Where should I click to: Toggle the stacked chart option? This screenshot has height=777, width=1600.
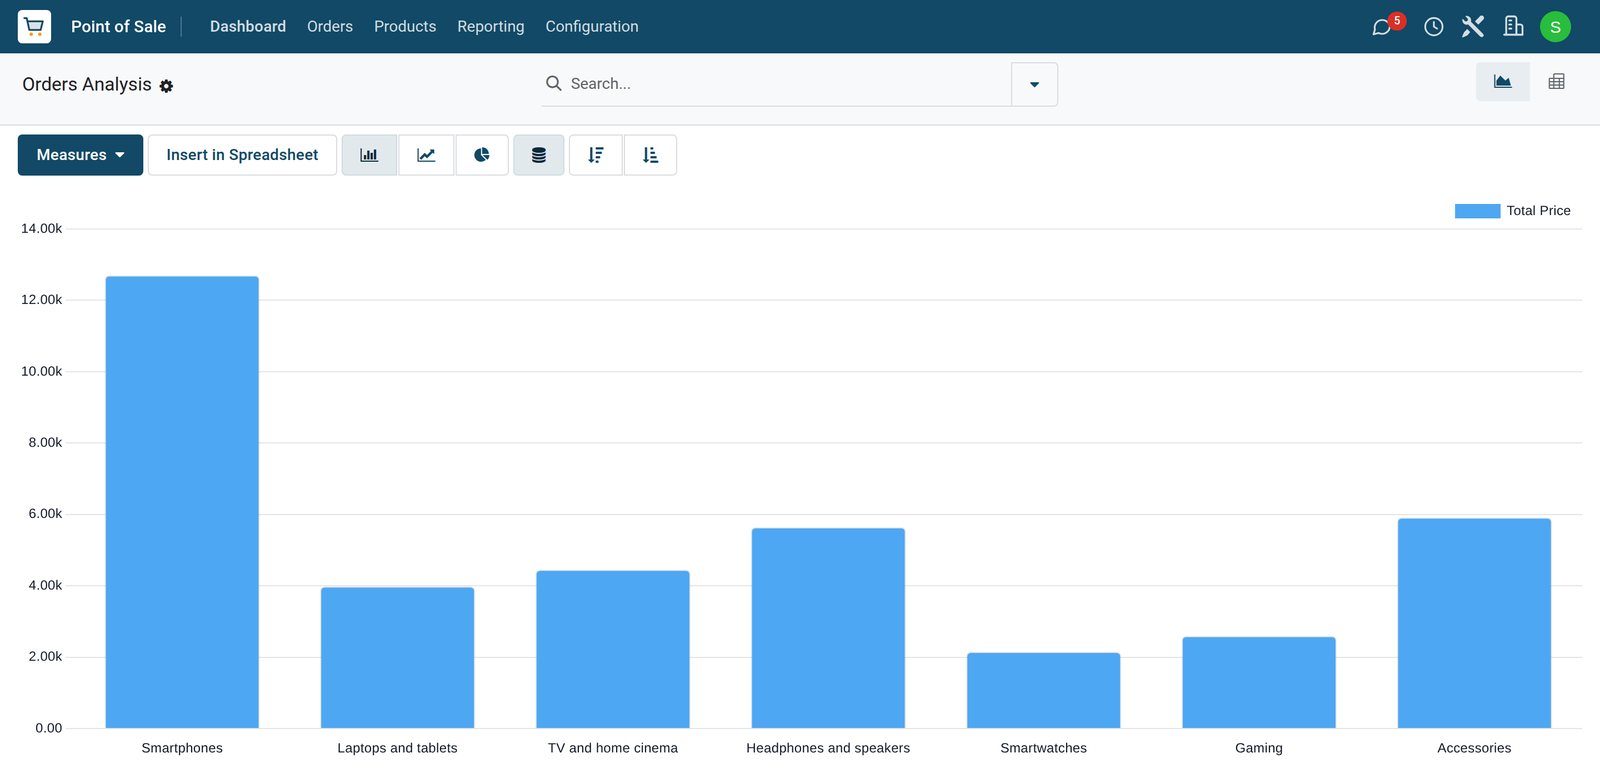click(x=539, y=155)
